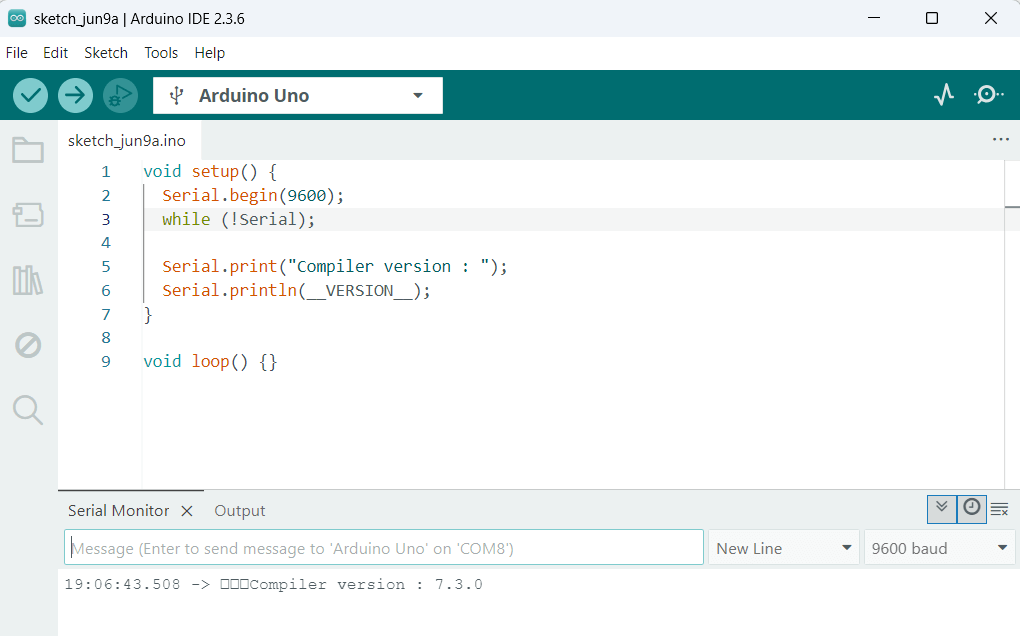Clear the Serial Monitor output
The height and width of the screenshot is (636, 1020).
coord(999,510)
